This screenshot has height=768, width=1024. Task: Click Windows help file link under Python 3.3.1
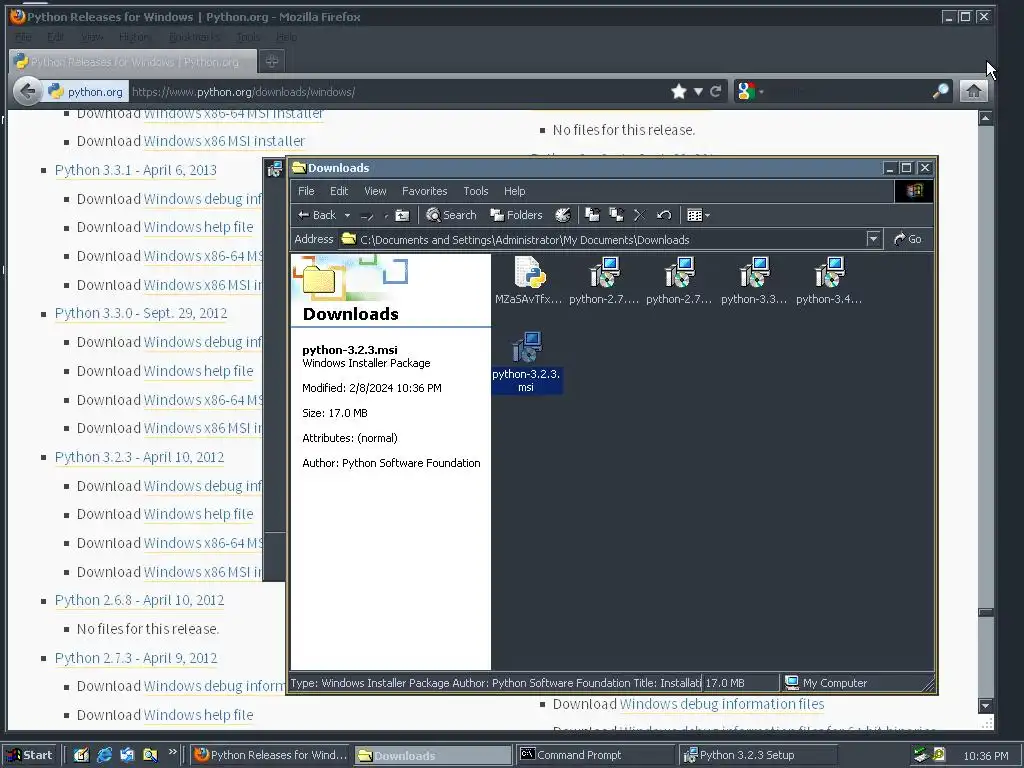pos(198,227)
